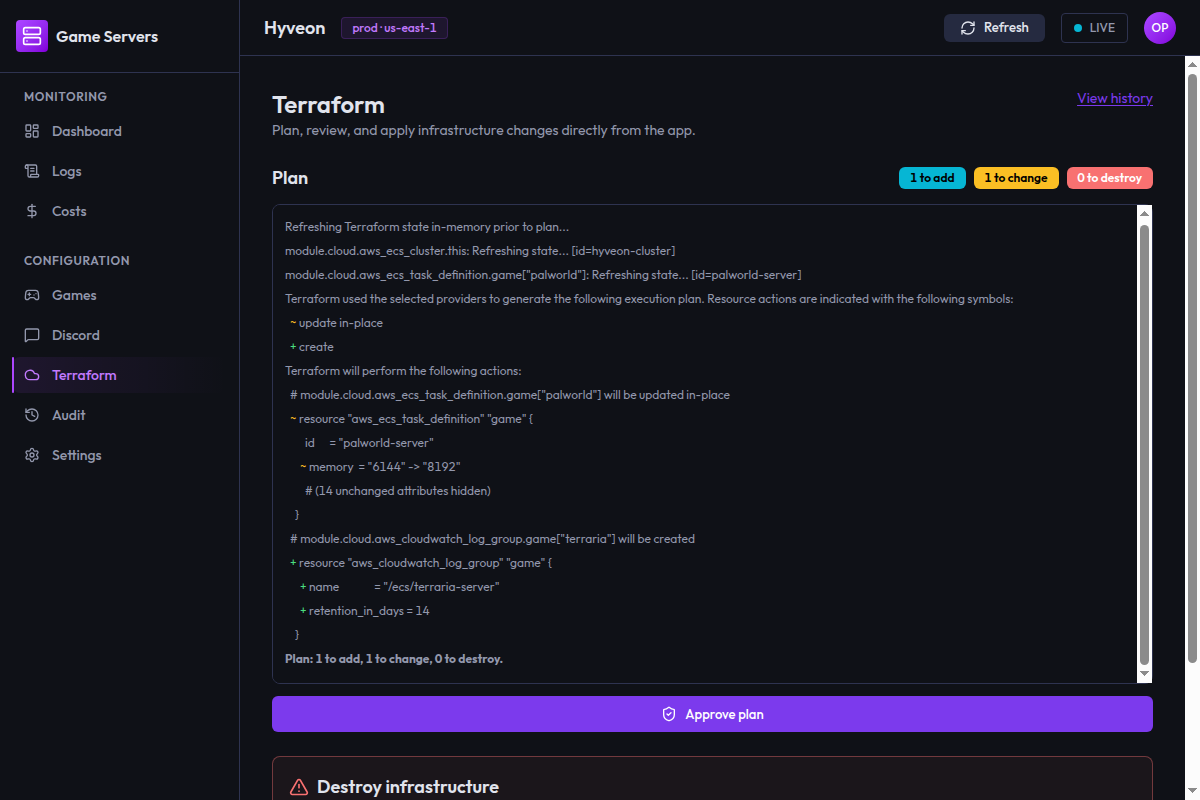Viewport: 1200px width, 800px height.
Task: Click the 'Plan: 1 to add' summary line
Action: tap(394, 659)
